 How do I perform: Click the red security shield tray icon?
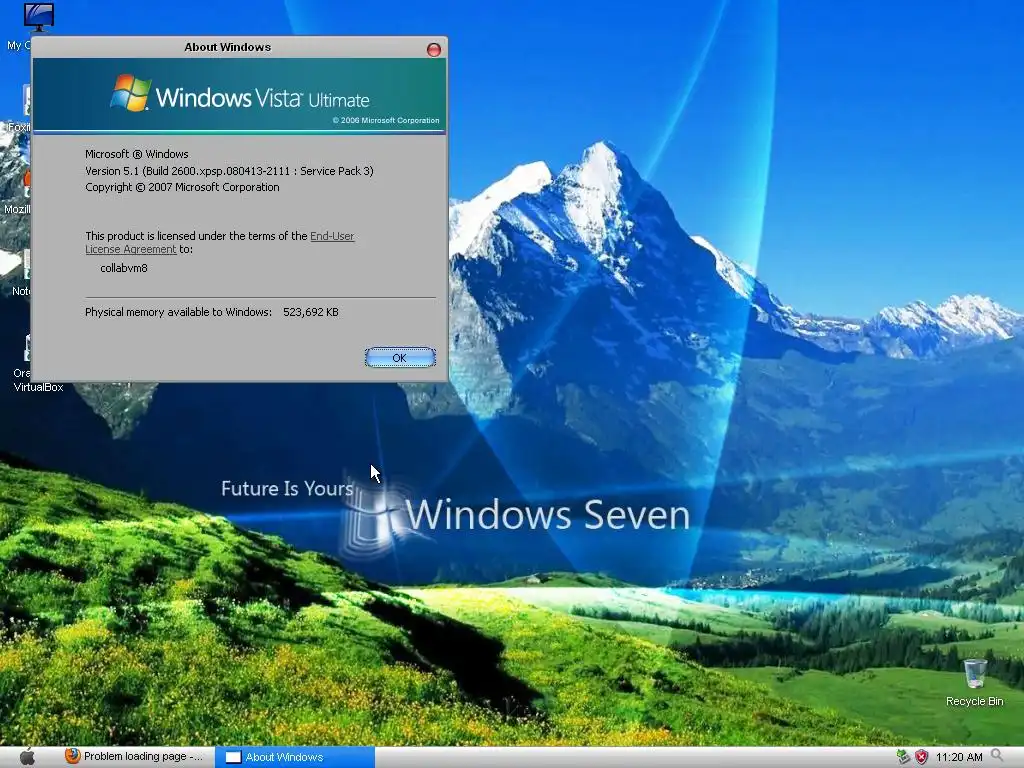click(x=921, y=757)
